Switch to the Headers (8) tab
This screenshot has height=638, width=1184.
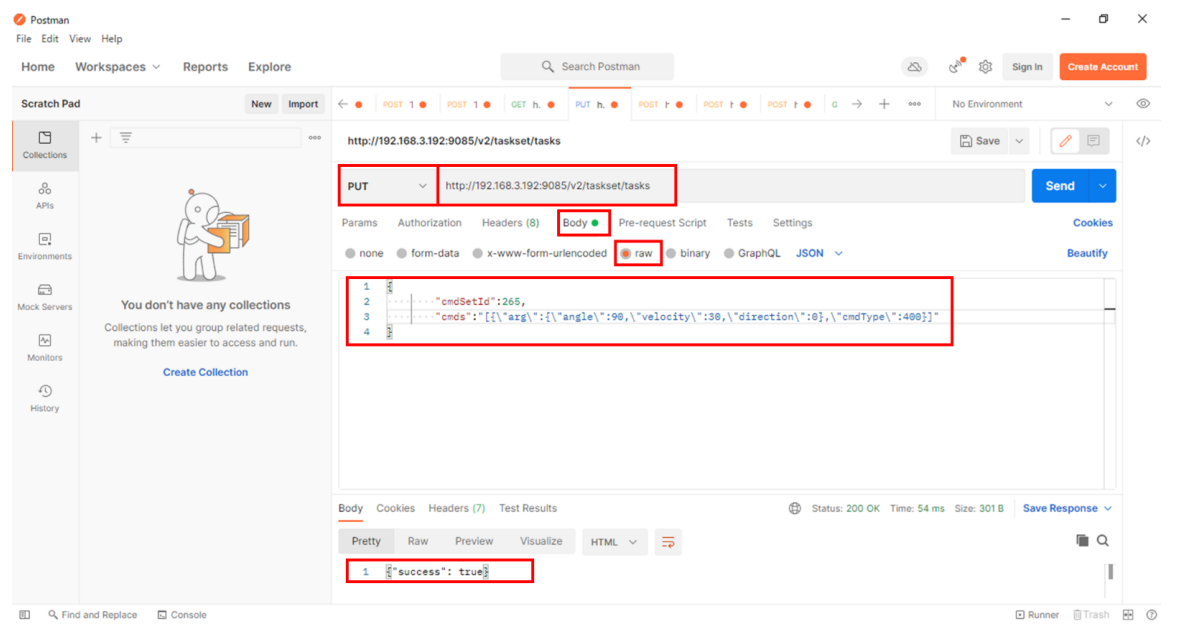pos(510,223)
